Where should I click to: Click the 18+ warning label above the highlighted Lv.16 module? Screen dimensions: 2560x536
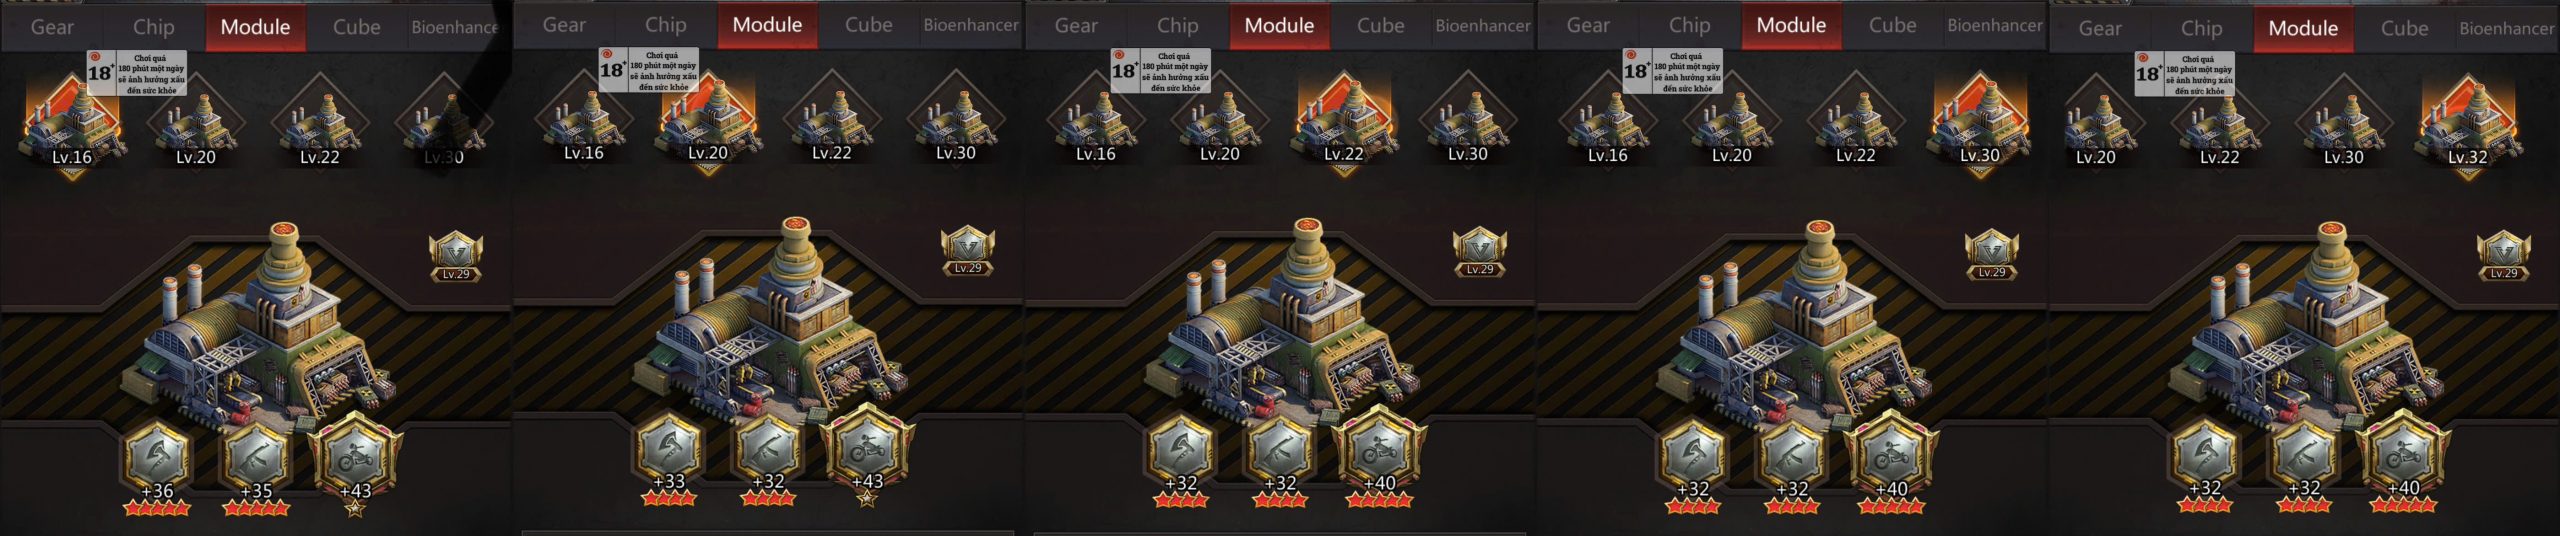click(137, 73)
